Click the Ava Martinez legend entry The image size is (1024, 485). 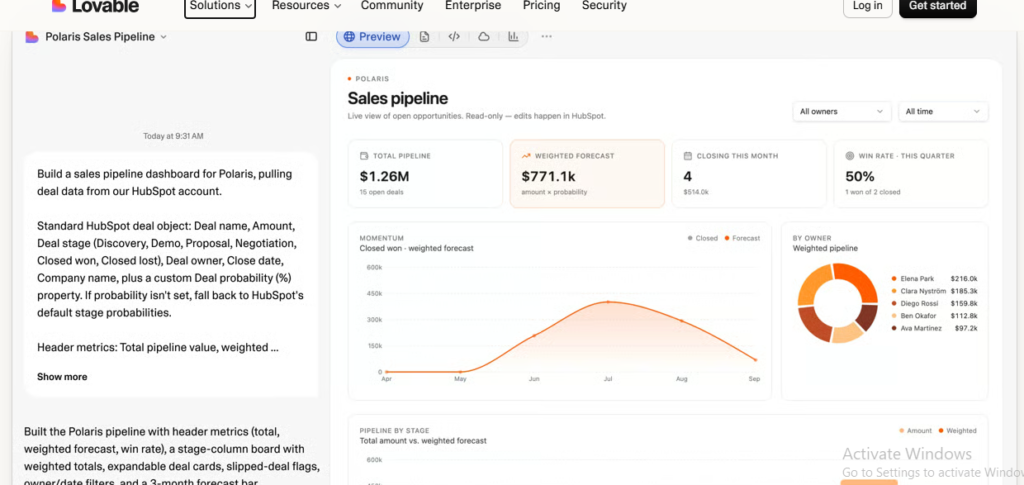click(934, 328)
